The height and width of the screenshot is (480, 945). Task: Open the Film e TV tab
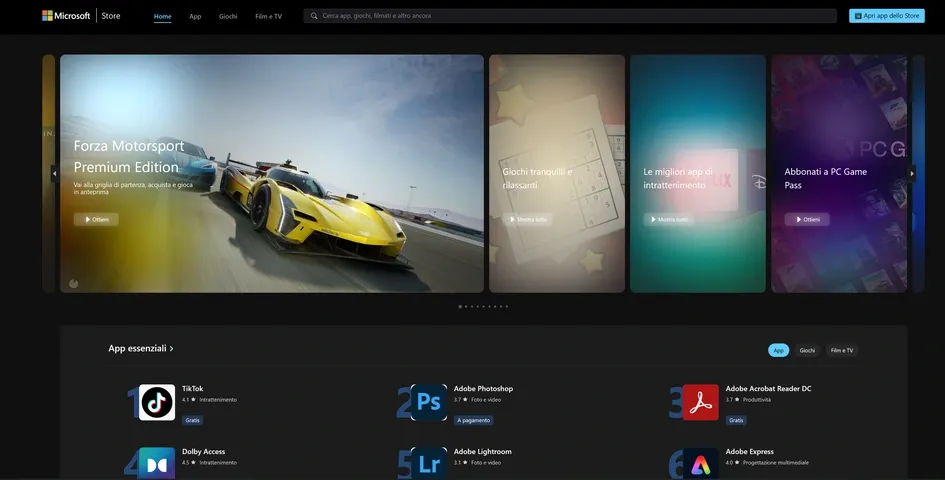tap(268, 16)
